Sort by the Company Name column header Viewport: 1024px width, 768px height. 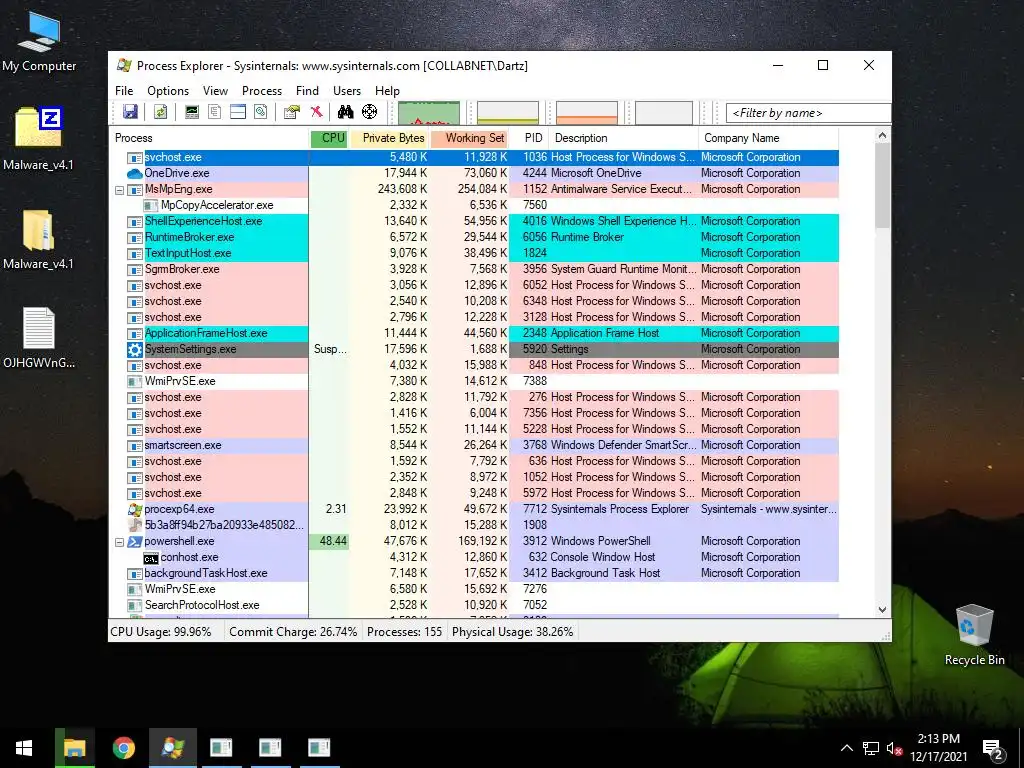[768, 138]
